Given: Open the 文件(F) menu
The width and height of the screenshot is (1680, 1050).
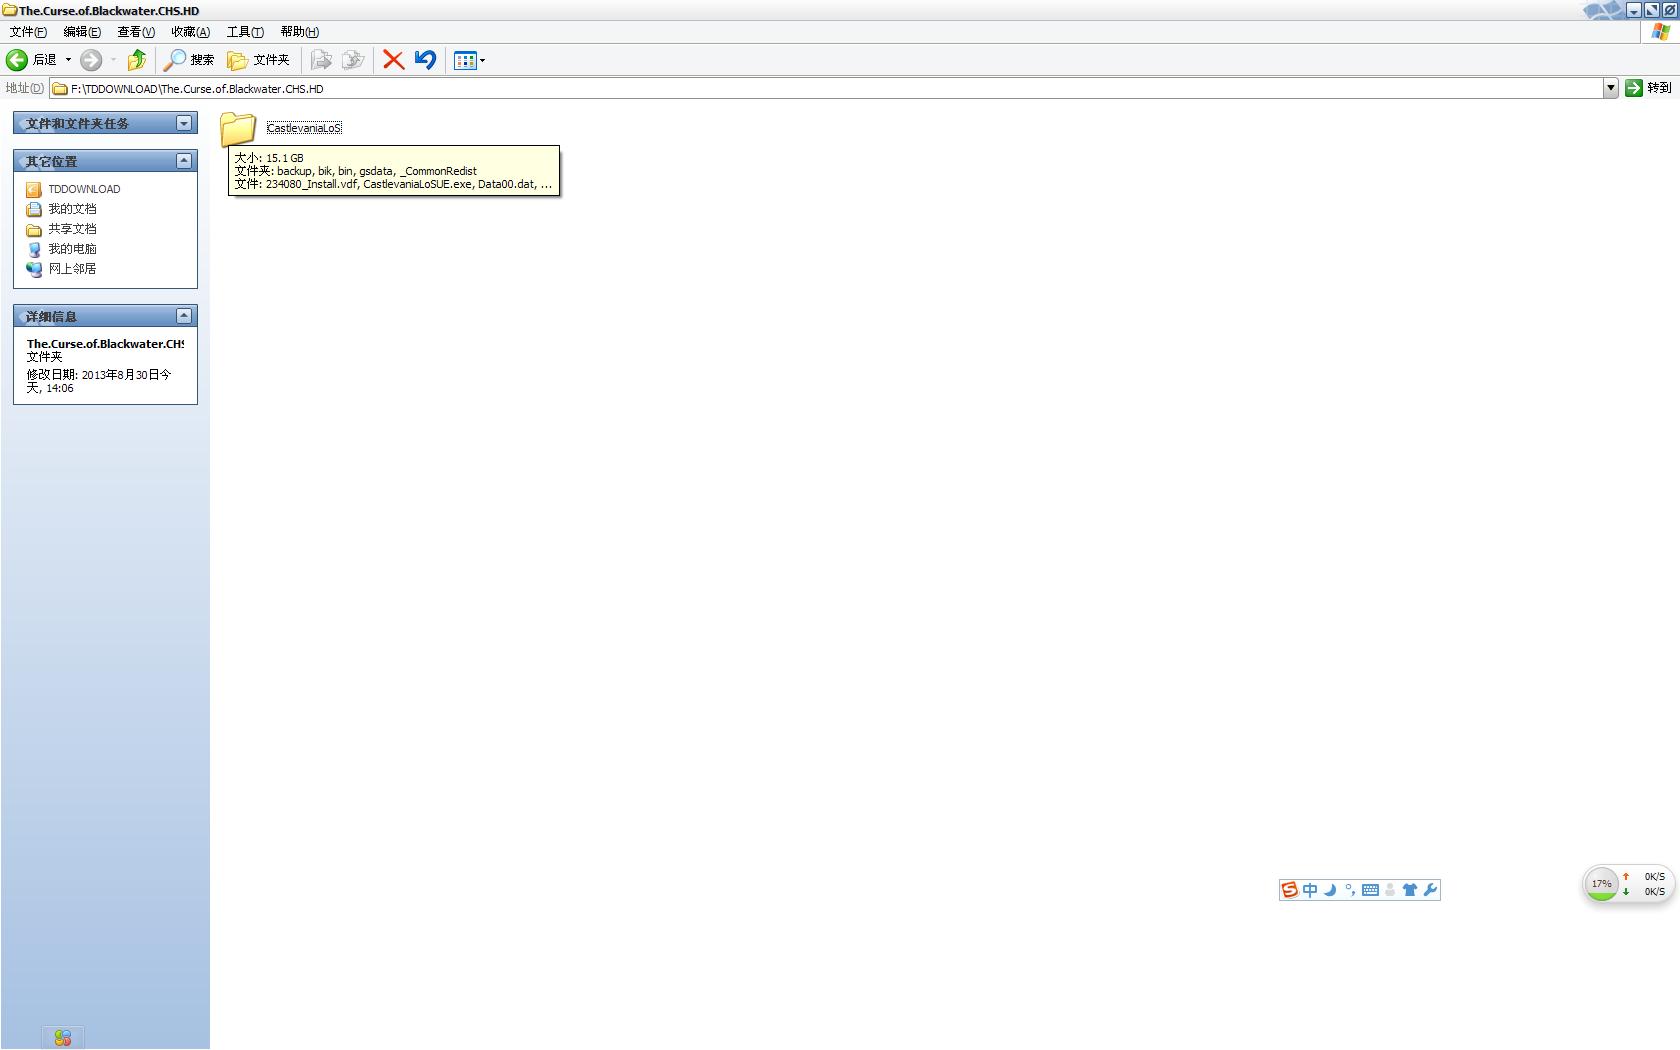Looking at the screenshot, I should 28,32.
